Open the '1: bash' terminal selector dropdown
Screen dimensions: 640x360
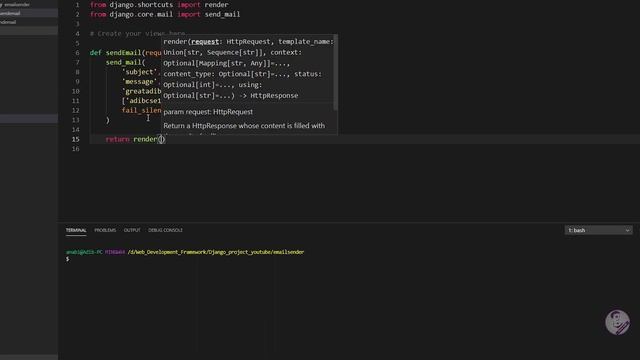tap(598, 230)
